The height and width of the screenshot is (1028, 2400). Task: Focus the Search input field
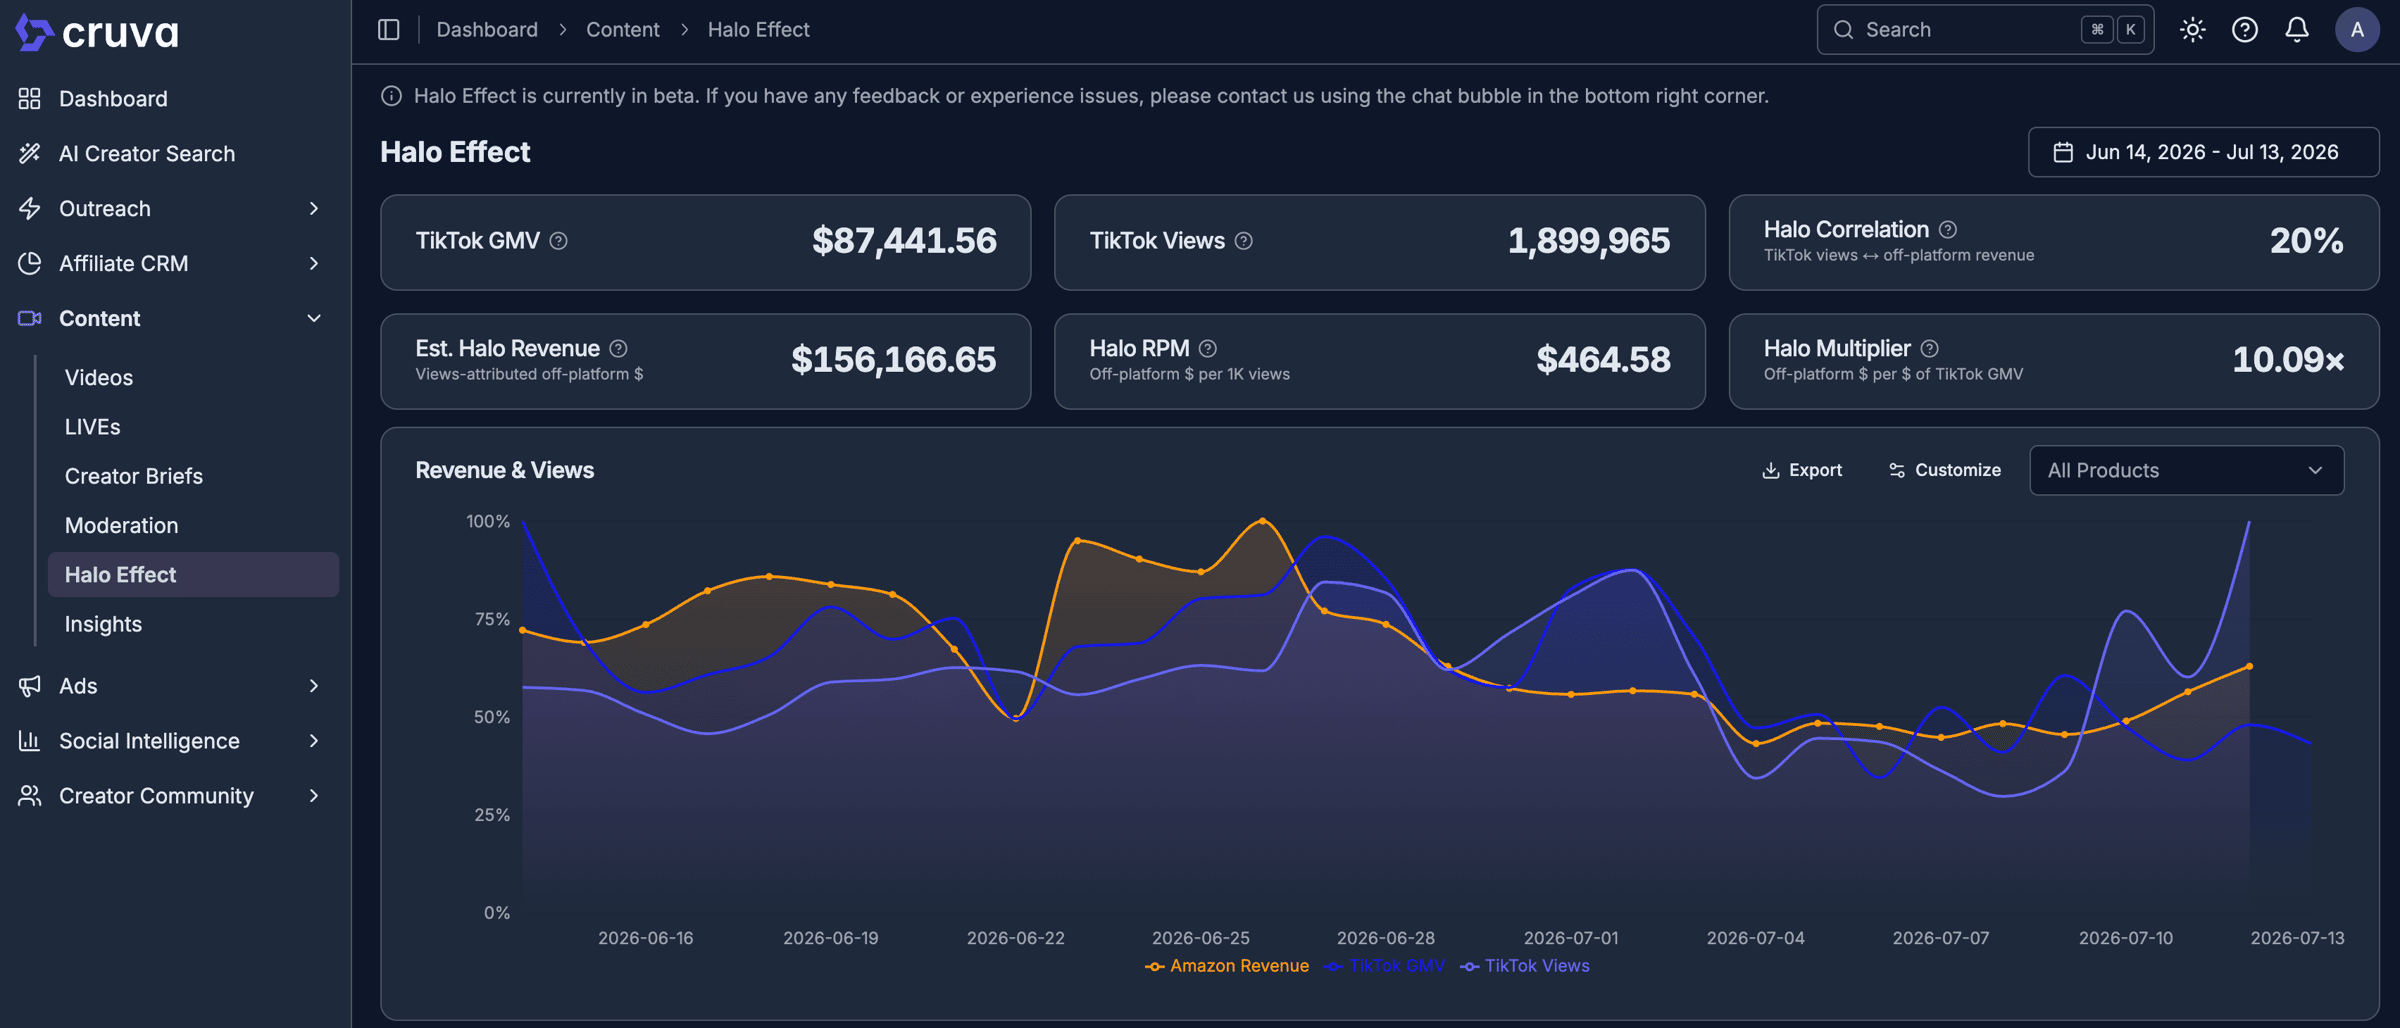point(1985,30)
